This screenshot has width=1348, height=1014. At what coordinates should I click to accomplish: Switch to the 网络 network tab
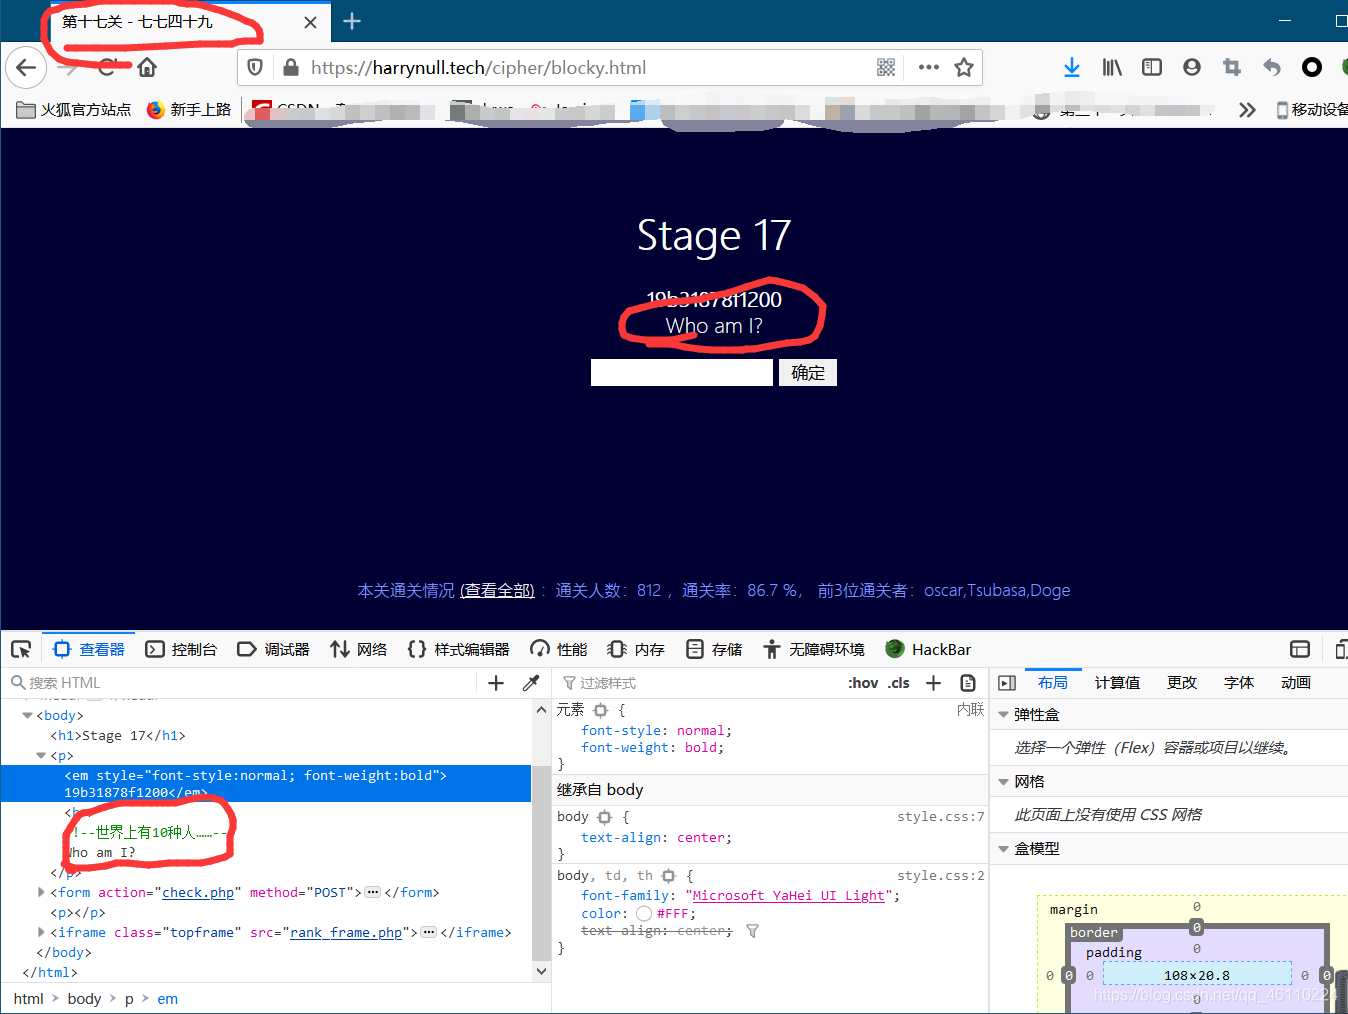pyautogui.click(x=358, y=649)
